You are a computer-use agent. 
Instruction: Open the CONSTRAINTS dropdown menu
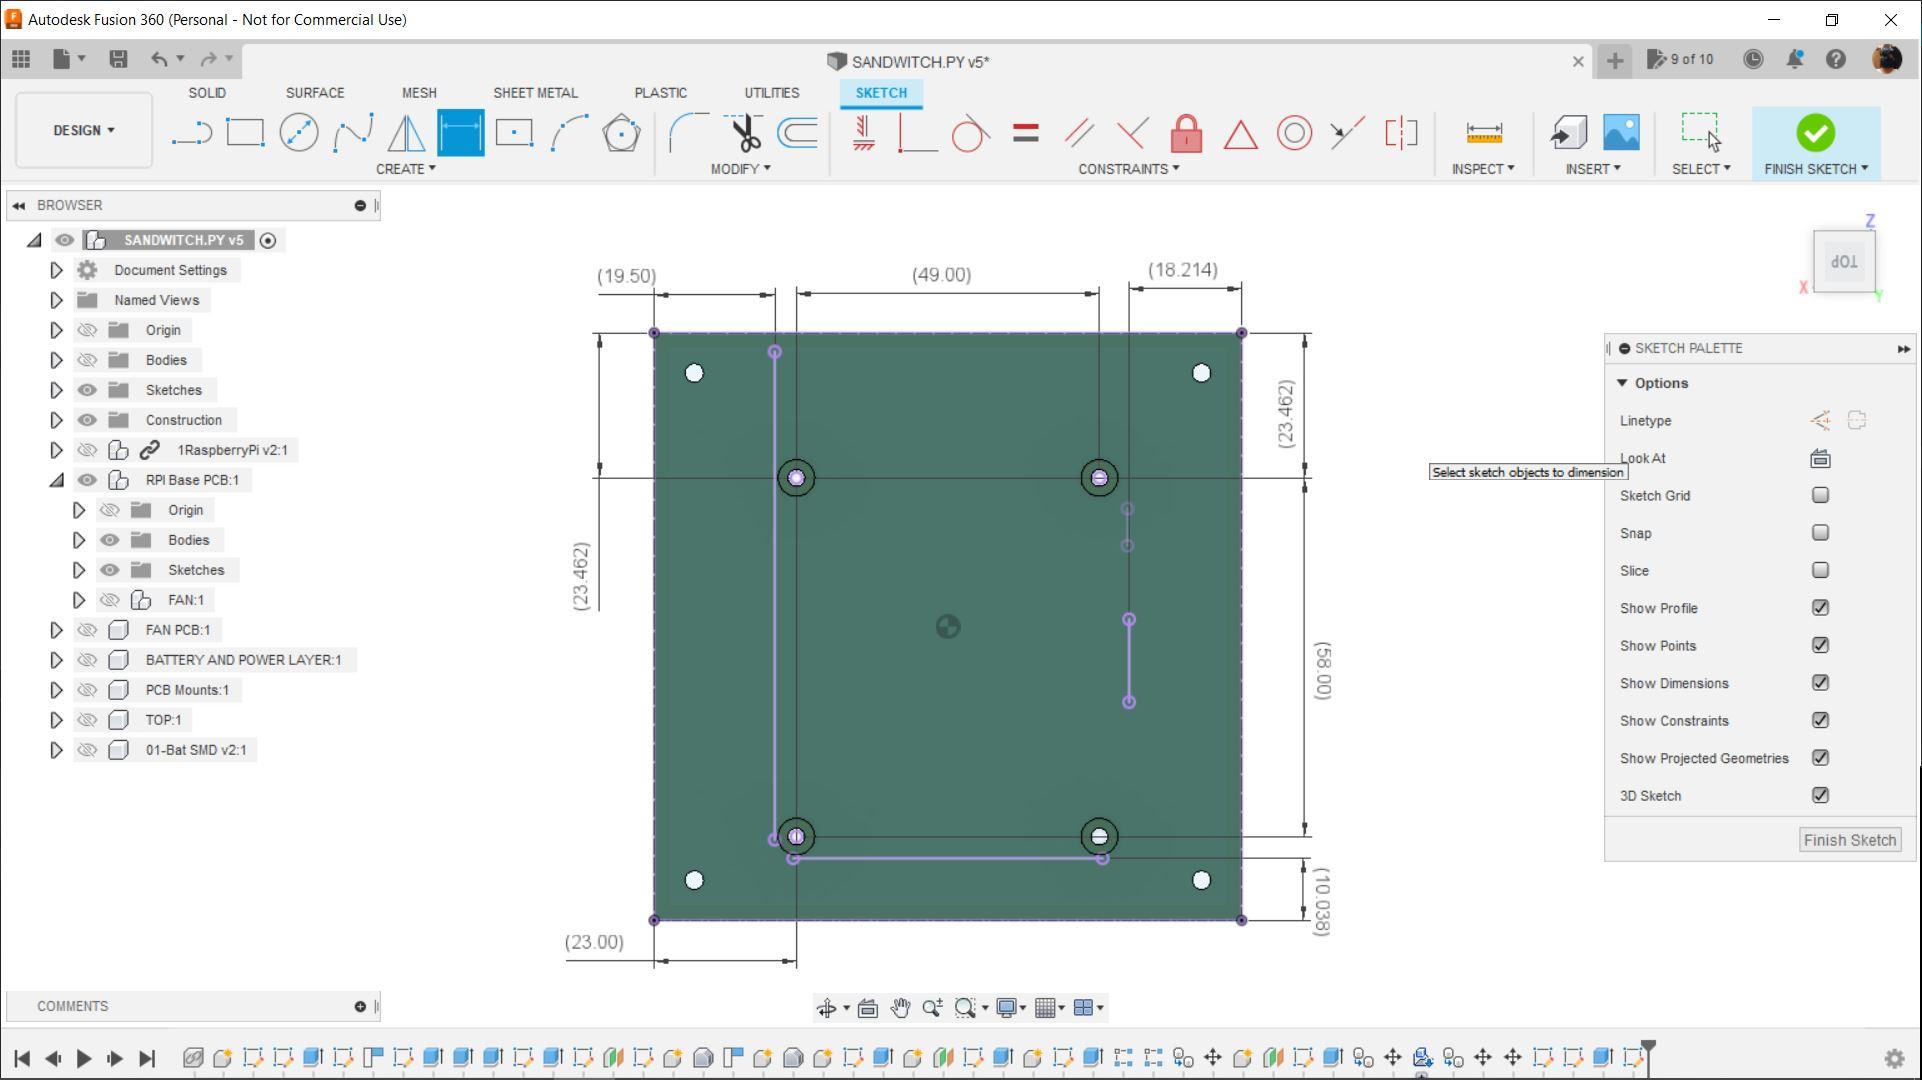point(1128,169)
